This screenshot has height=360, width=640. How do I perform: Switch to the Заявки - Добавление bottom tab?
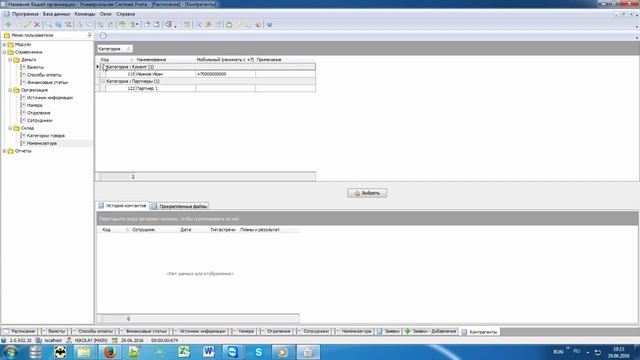(431, 331)
